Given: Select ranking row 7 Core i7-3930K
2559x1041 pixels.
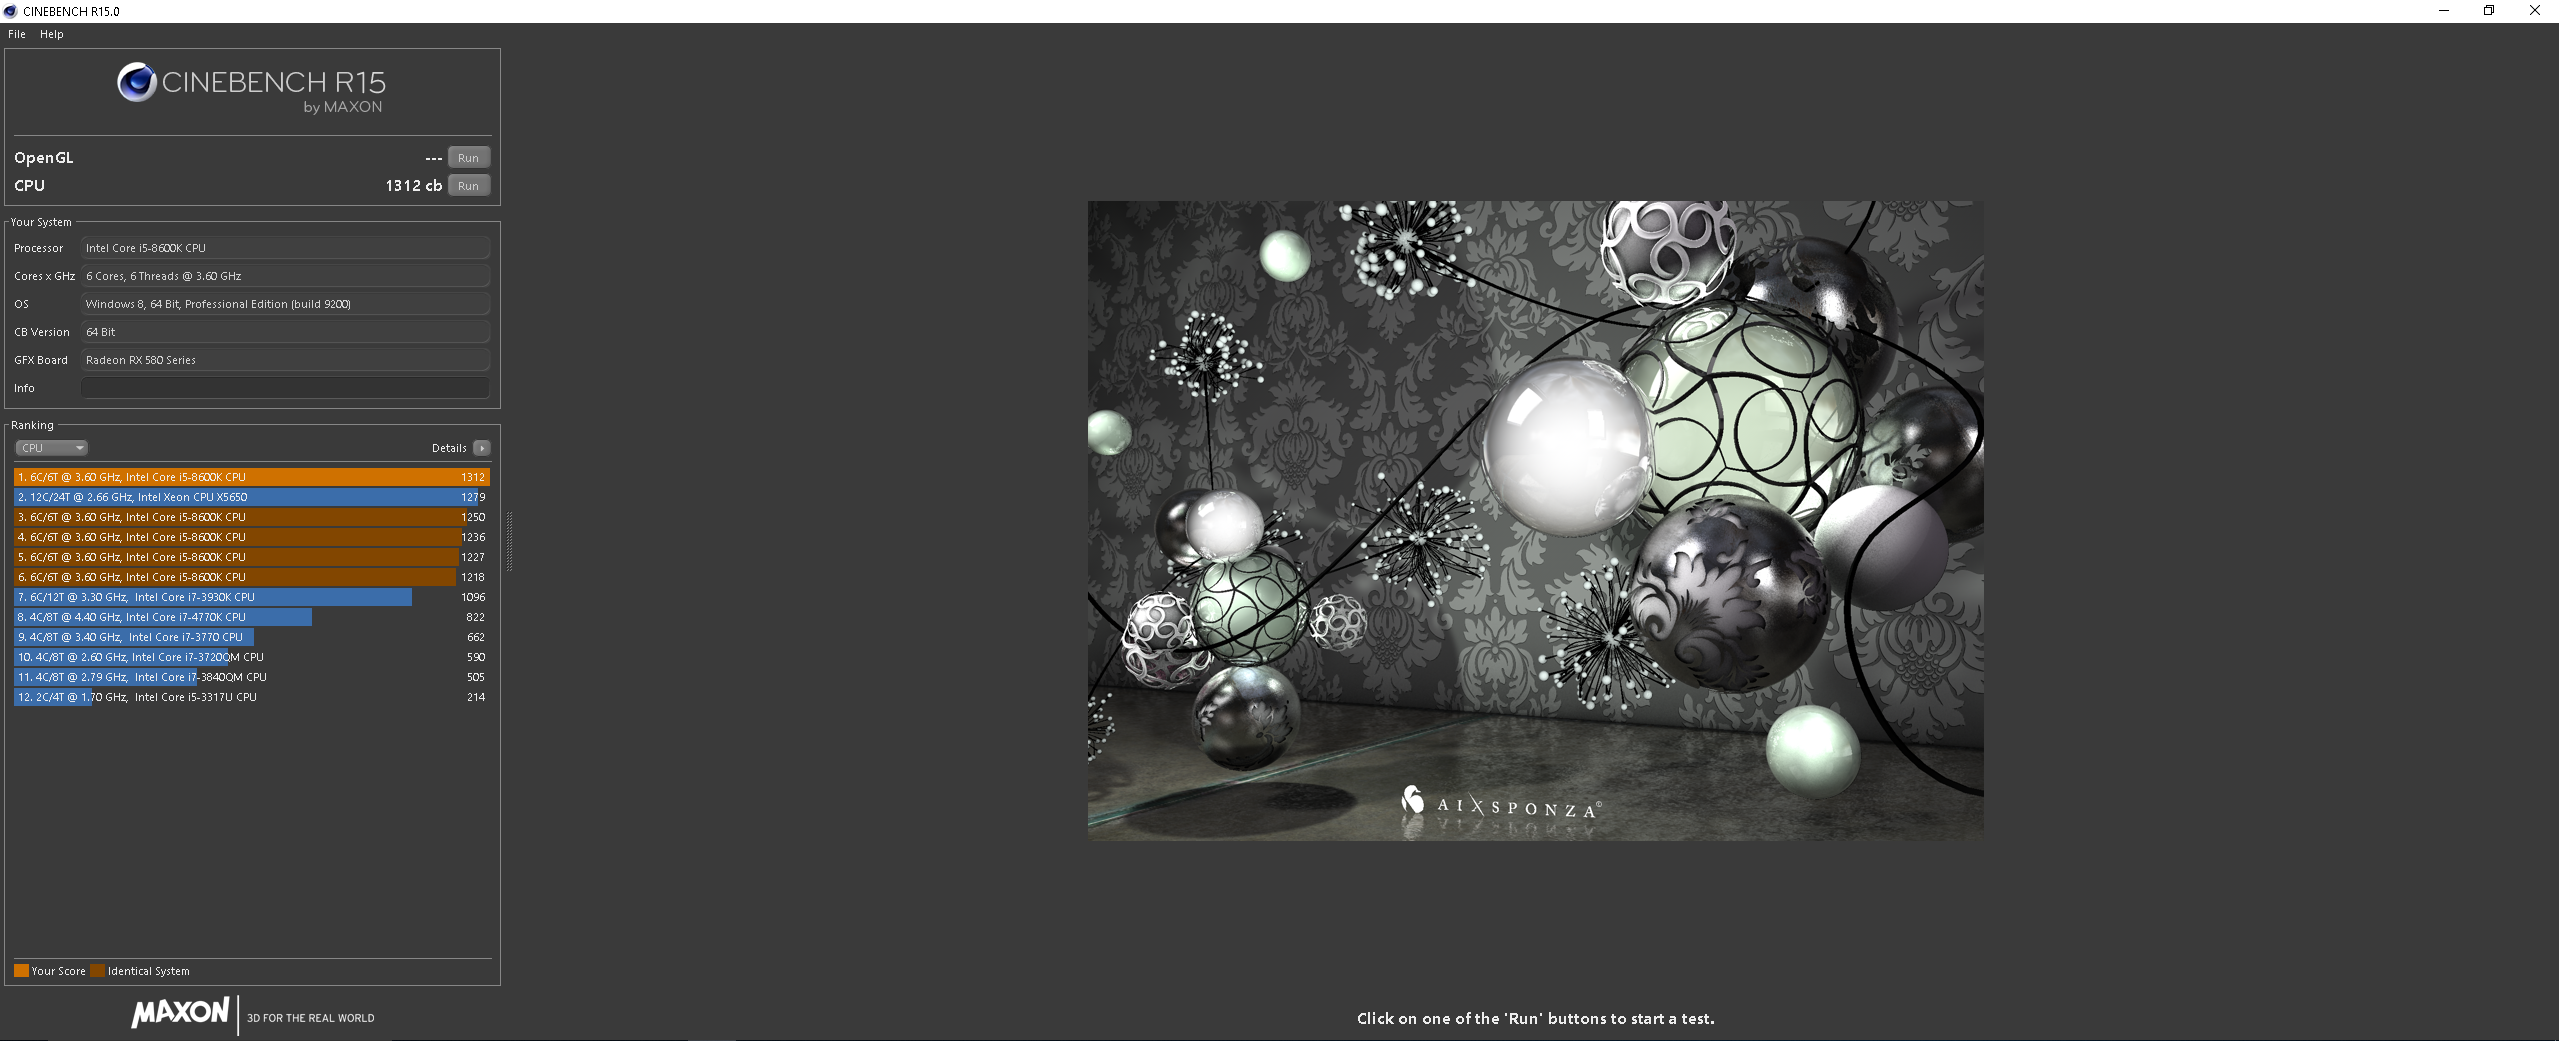Looking at the screenshot, I should click(252, 597).
